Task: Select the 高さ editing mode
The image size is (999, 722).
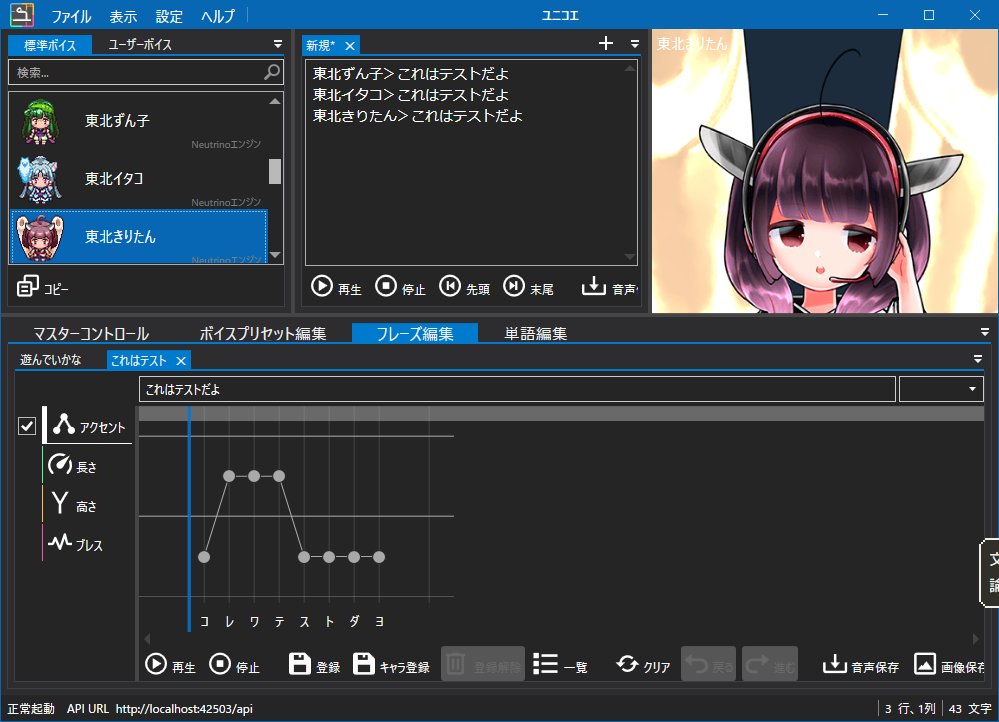Action: (72, 504)
